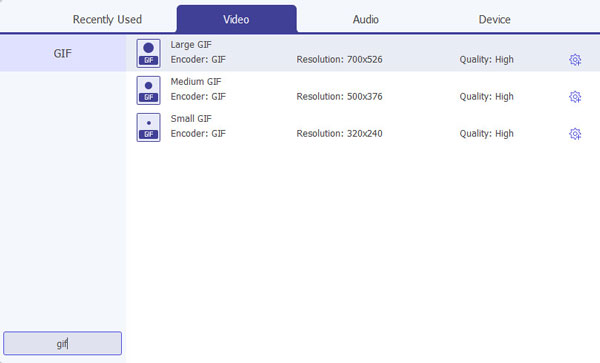This screenshot has height=363, width=600.
Task: Click the Medium GIF format icon
Action: (148, 90)
